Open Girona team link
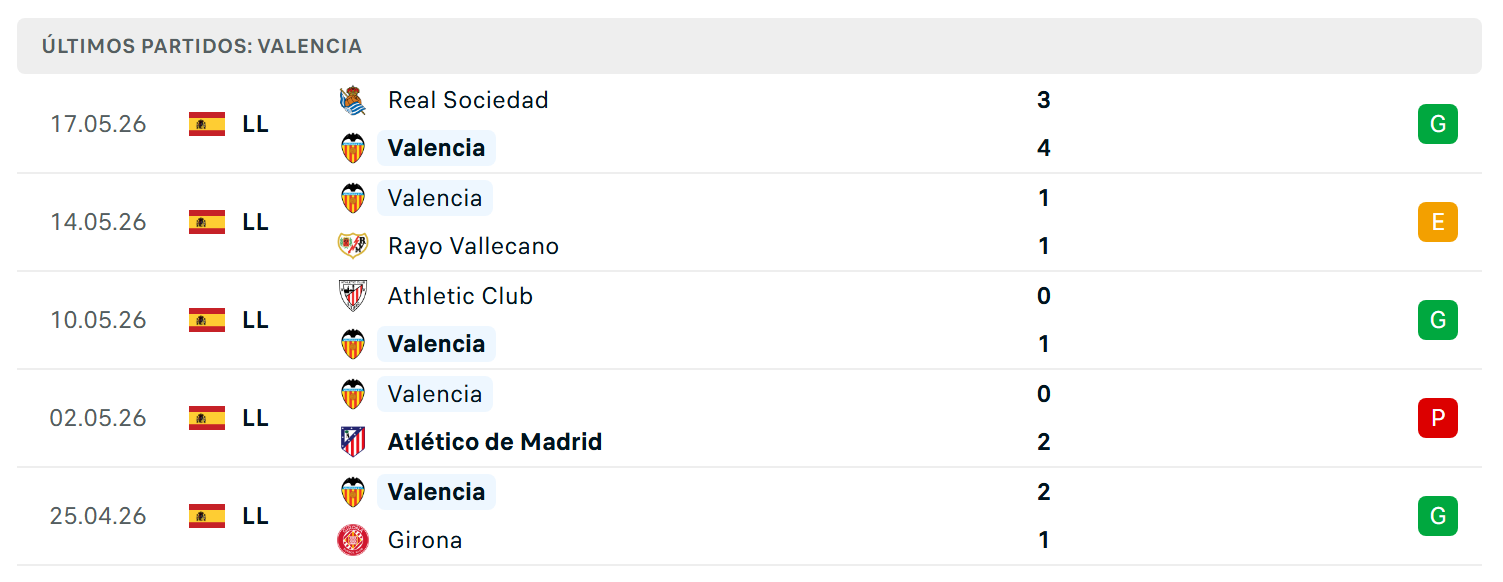1503x582 pixels. tap(425, 540)
